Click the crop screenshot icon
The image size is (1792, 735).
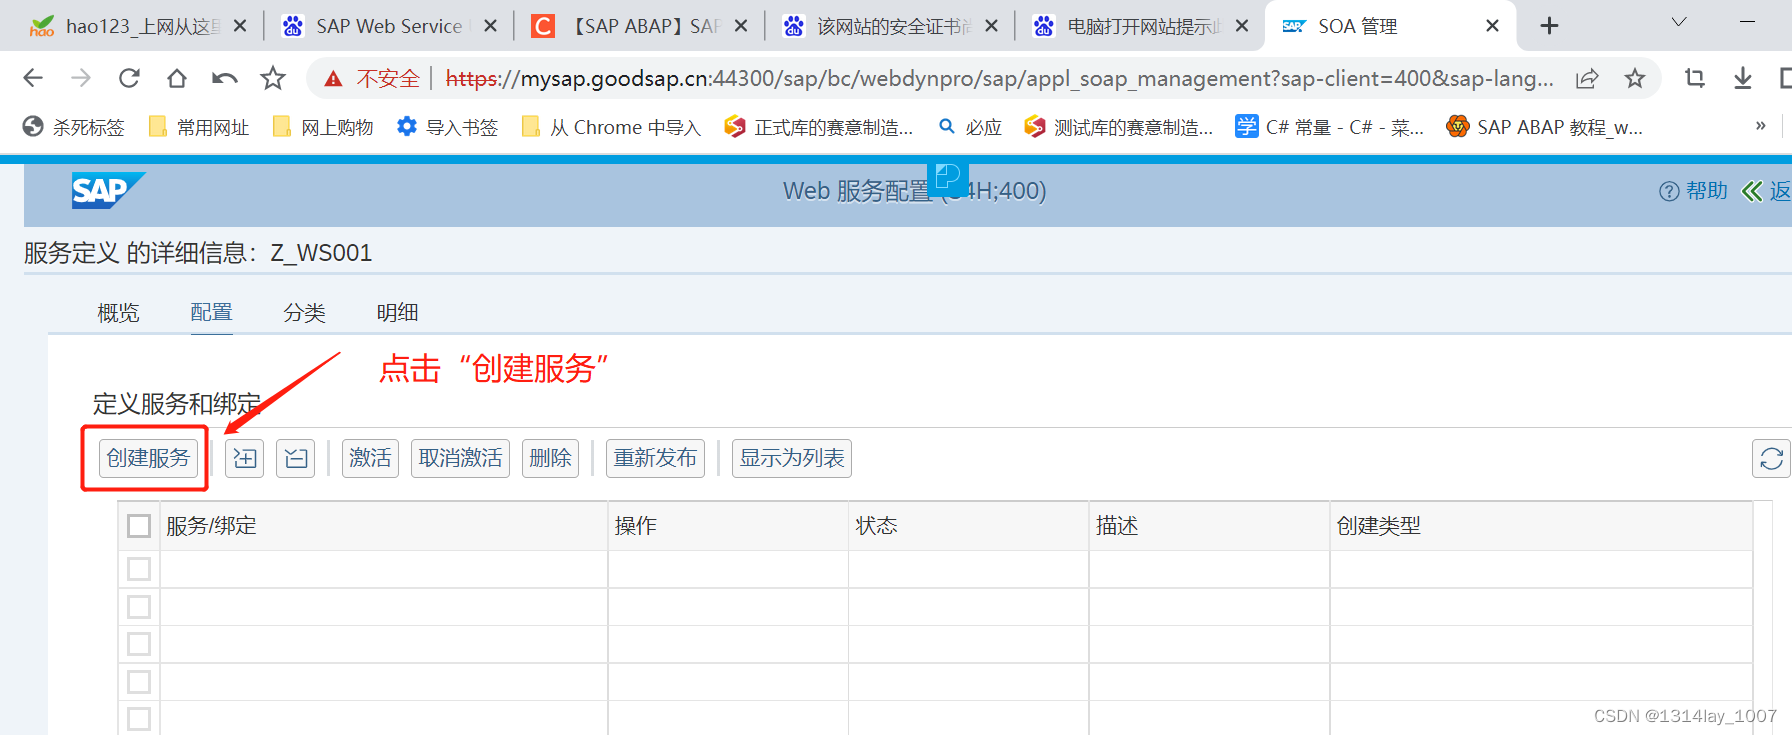click(1695, 78)
